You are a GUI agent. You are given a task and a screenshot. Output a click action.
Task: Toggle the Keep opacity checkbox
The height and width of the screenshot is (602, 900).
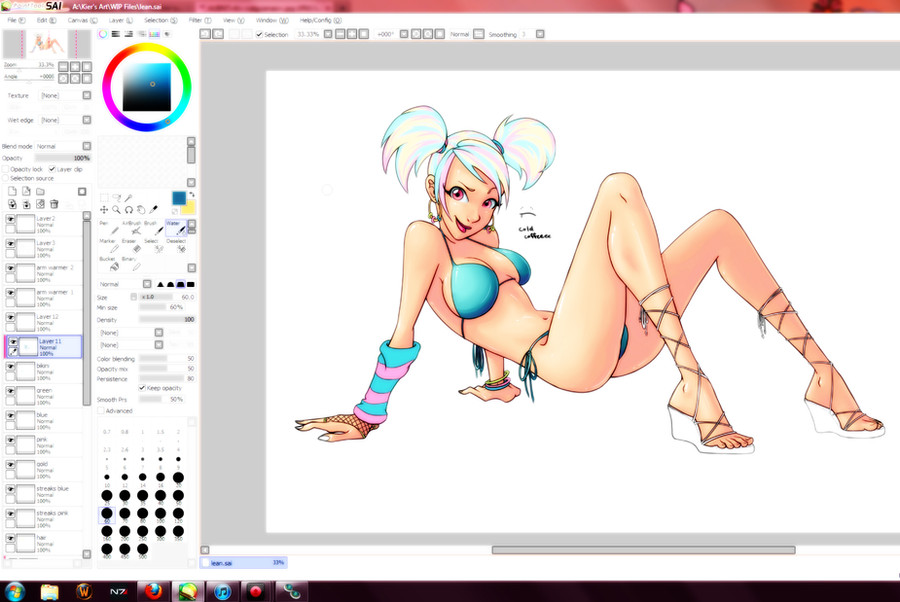(x=142, y=388)
